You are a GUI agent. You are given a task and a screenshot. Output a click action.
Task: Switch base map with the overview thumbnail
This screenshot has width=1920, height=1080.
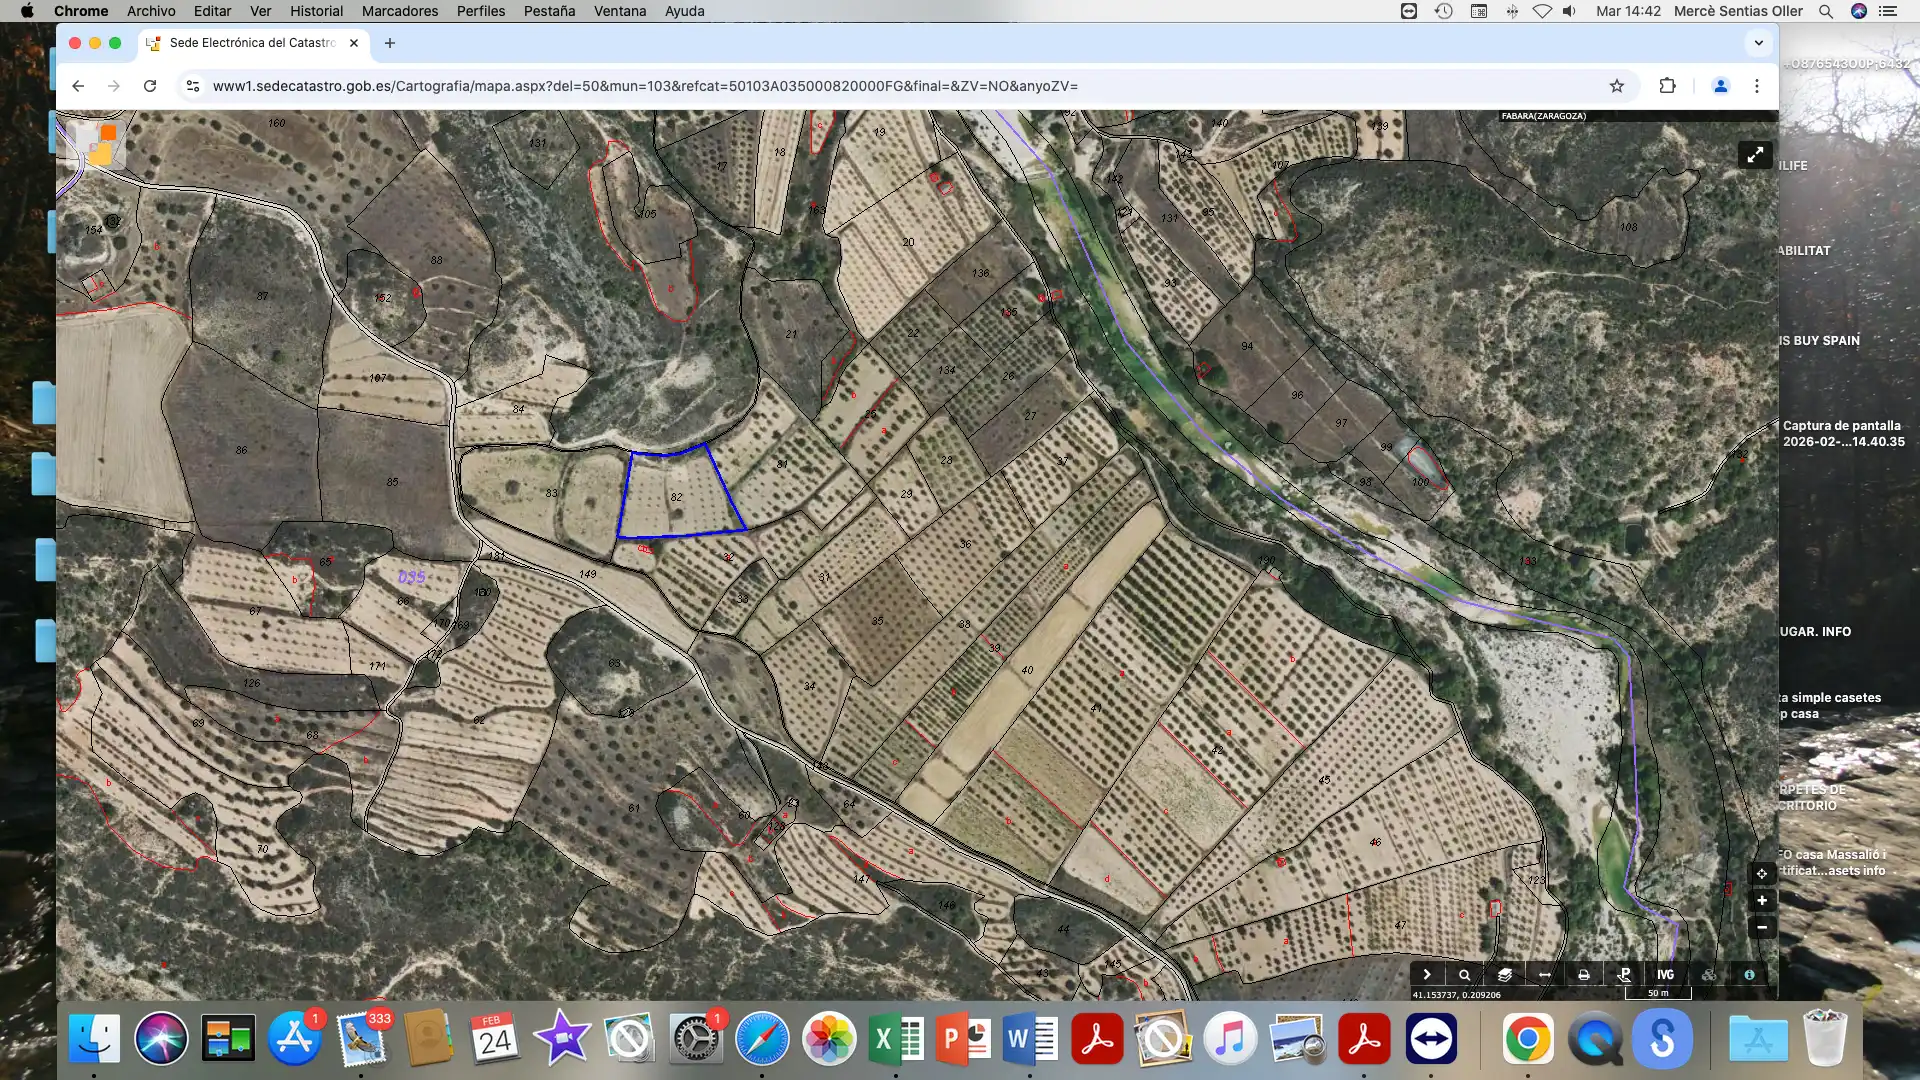pyautogui.click(x=96, y=145)
